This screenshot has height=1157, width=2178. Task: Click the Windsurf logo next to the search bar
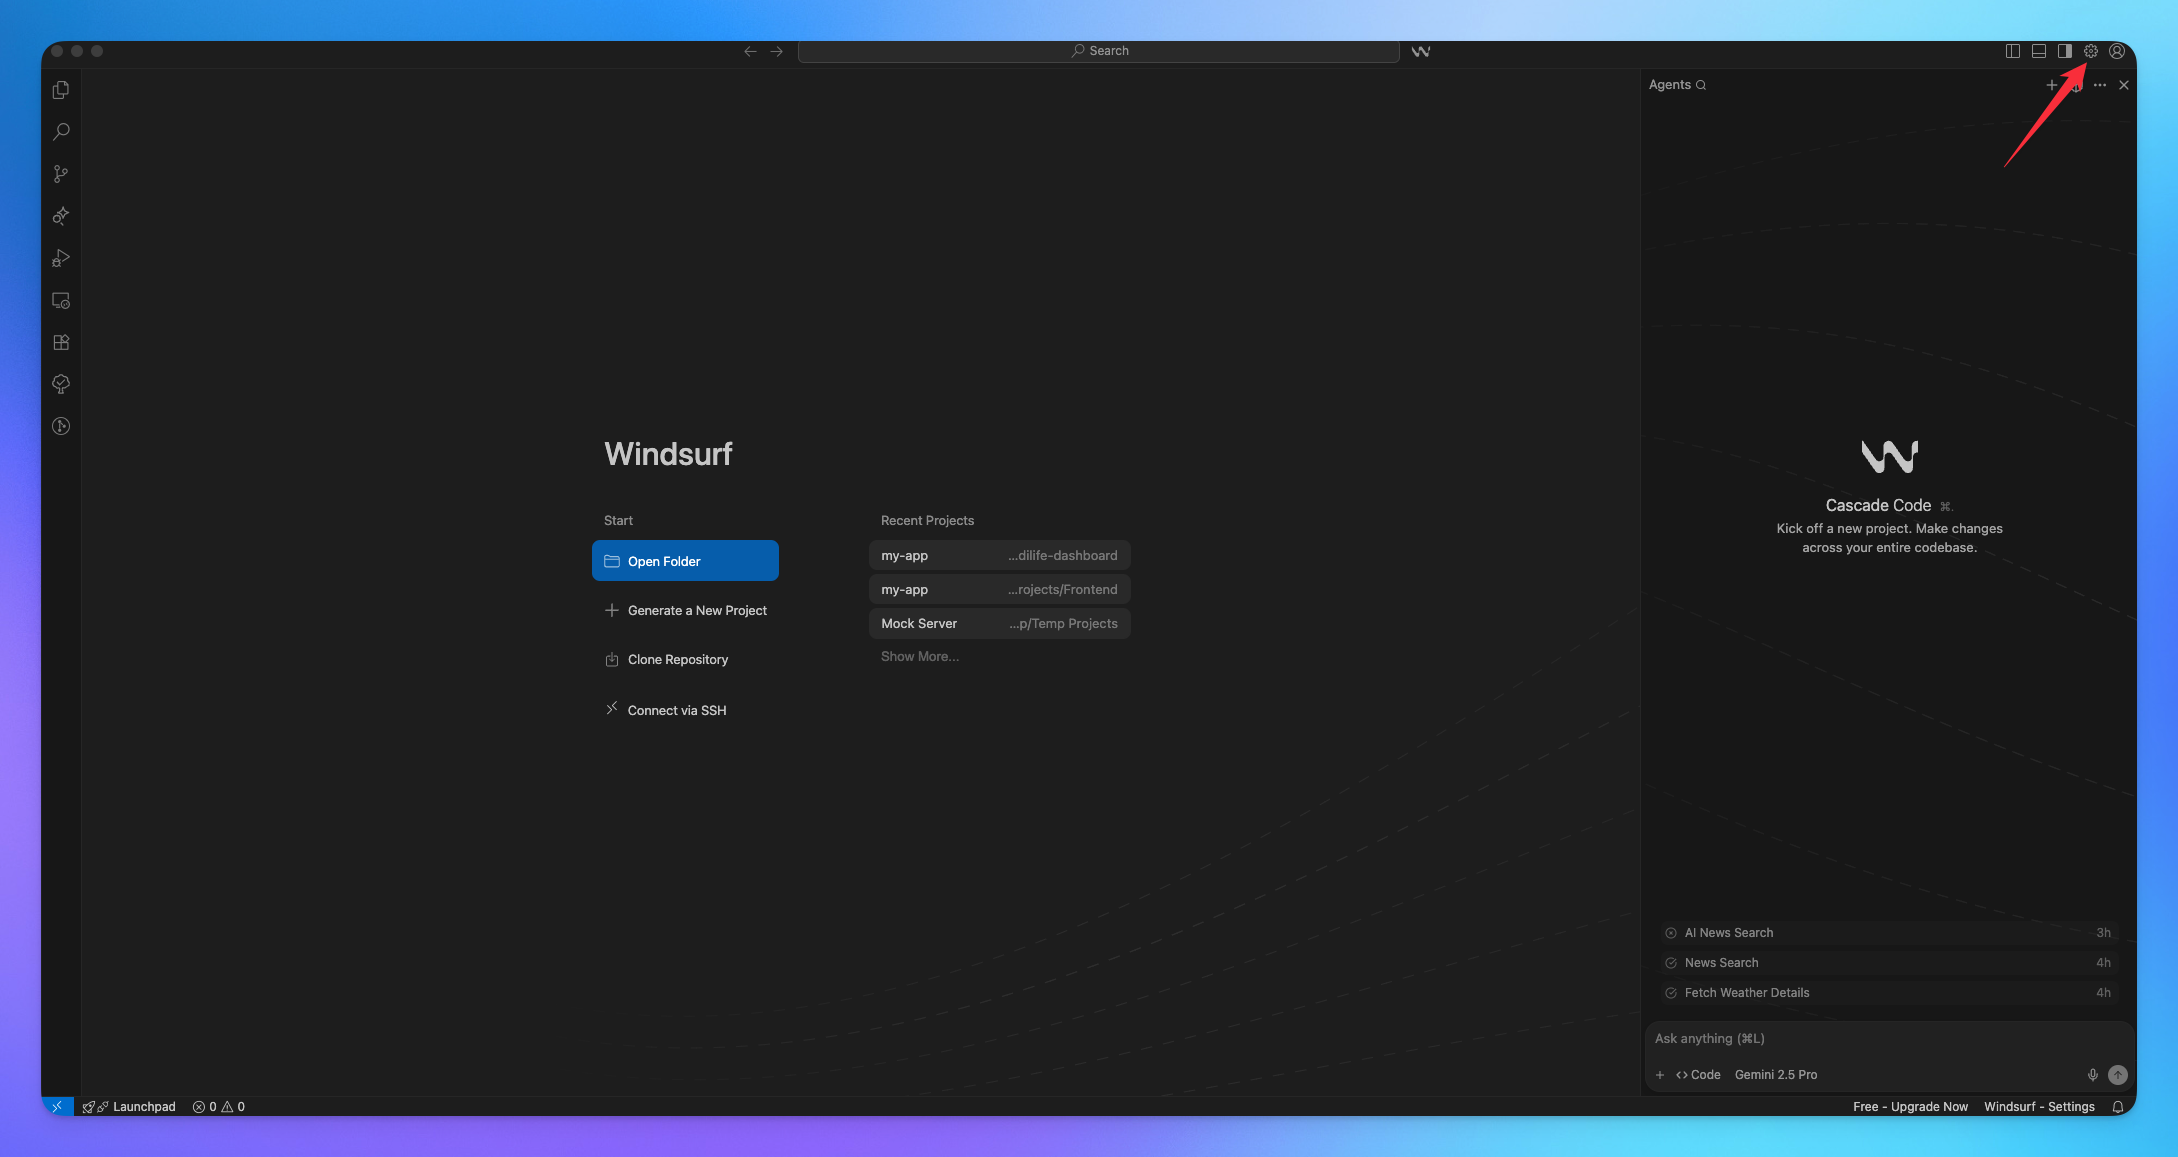pos(1421,51)
